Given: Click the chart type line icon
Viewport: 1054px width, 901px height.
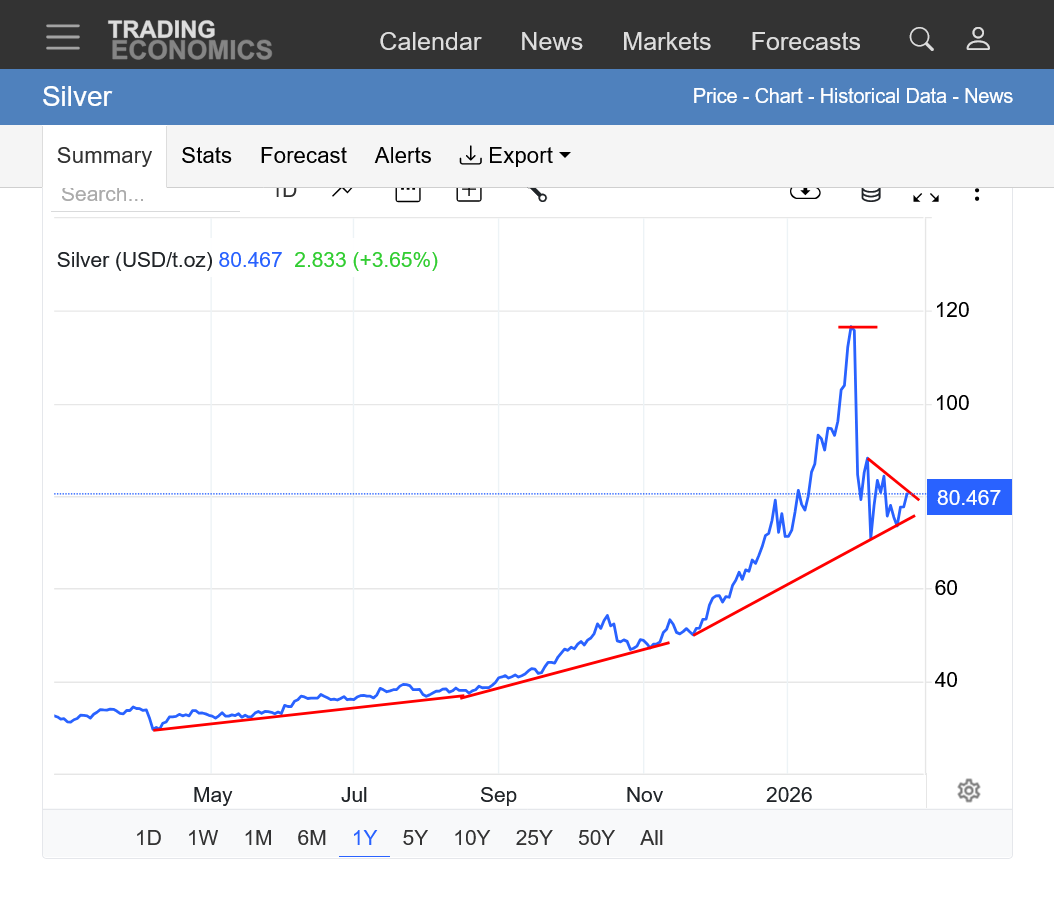Looking at the screenshot, I should coord(343,192).
